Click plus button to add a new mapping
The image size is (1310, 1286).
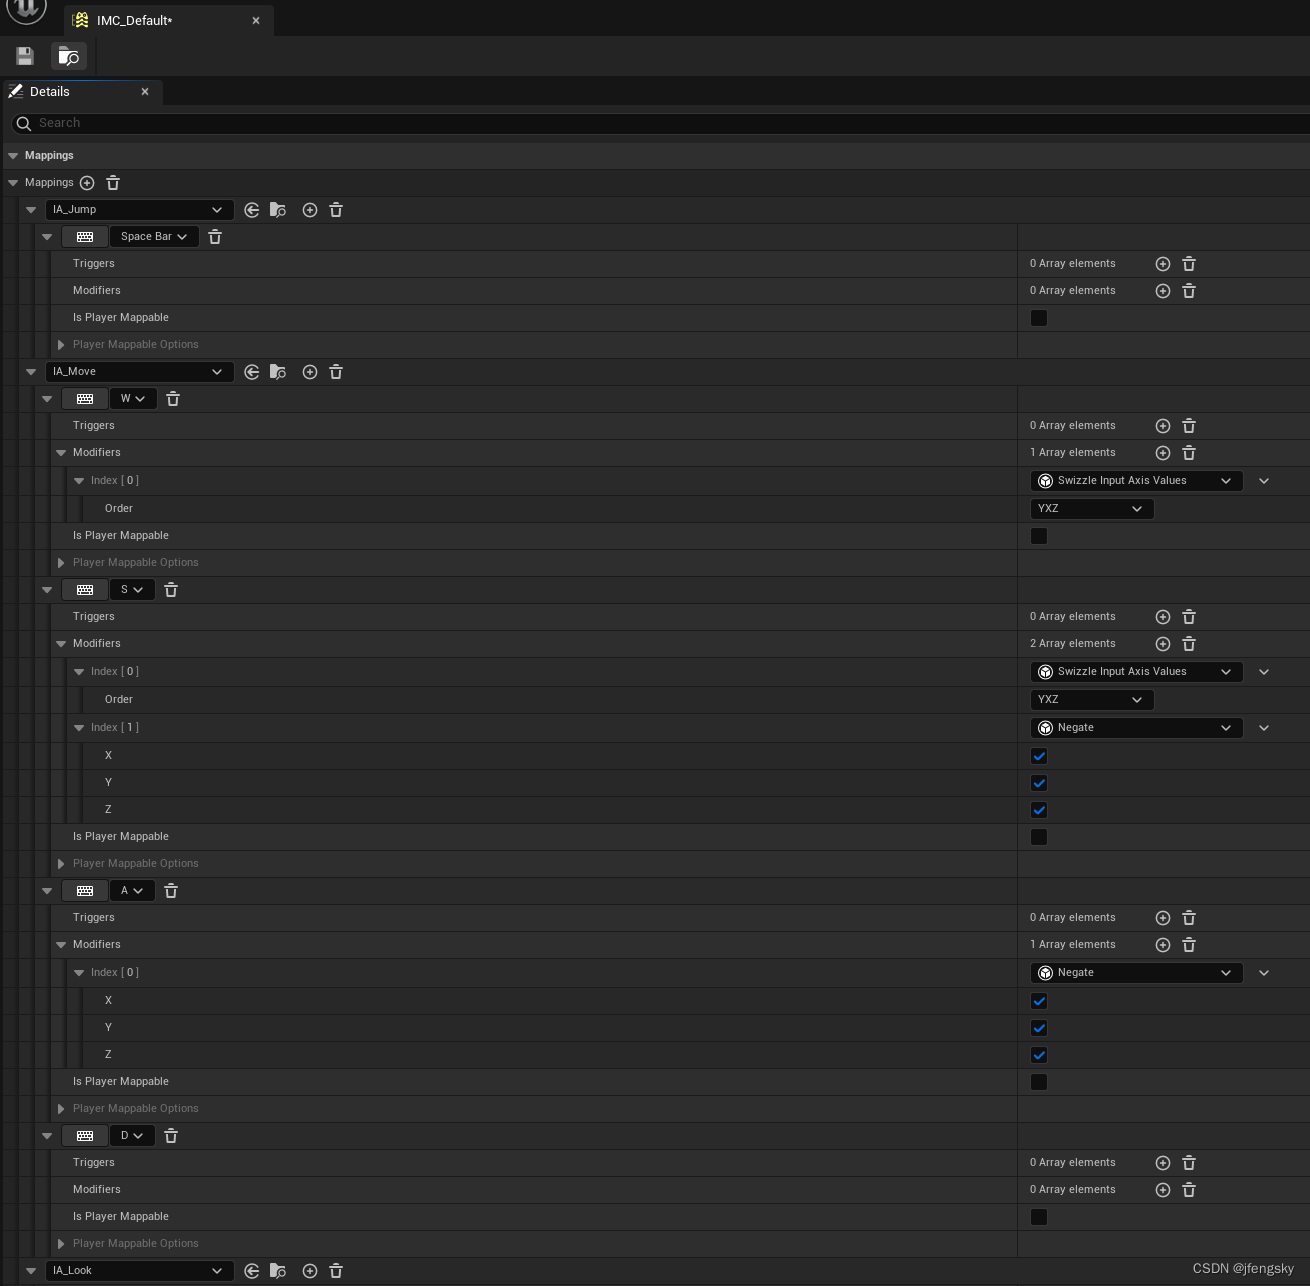[x=87, y=183]
